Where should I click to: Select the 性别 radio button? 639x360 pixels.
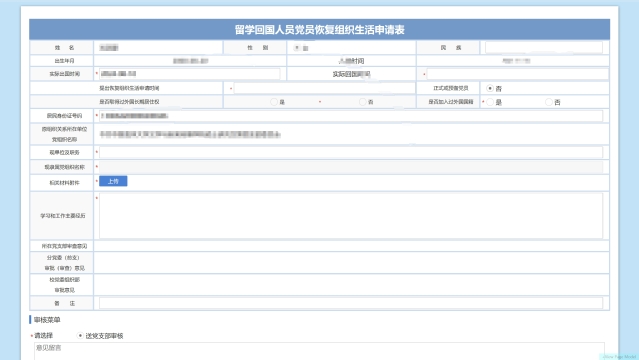point(297,48)
